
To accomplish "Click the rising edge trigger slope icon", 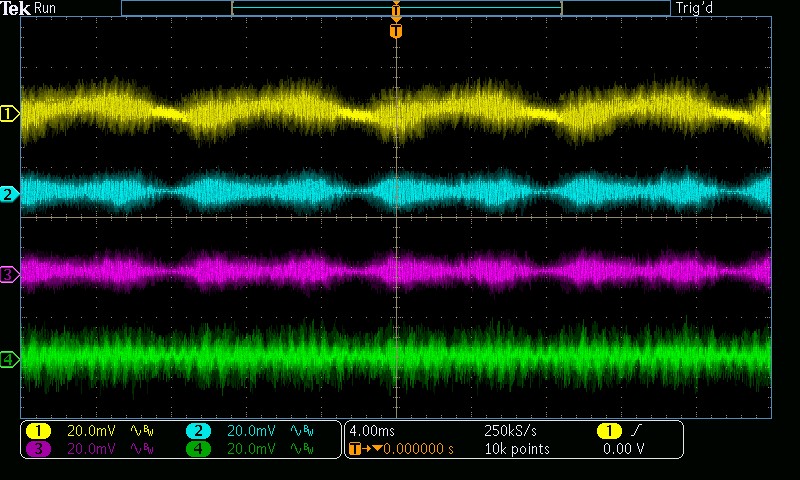I will [636, 431].
